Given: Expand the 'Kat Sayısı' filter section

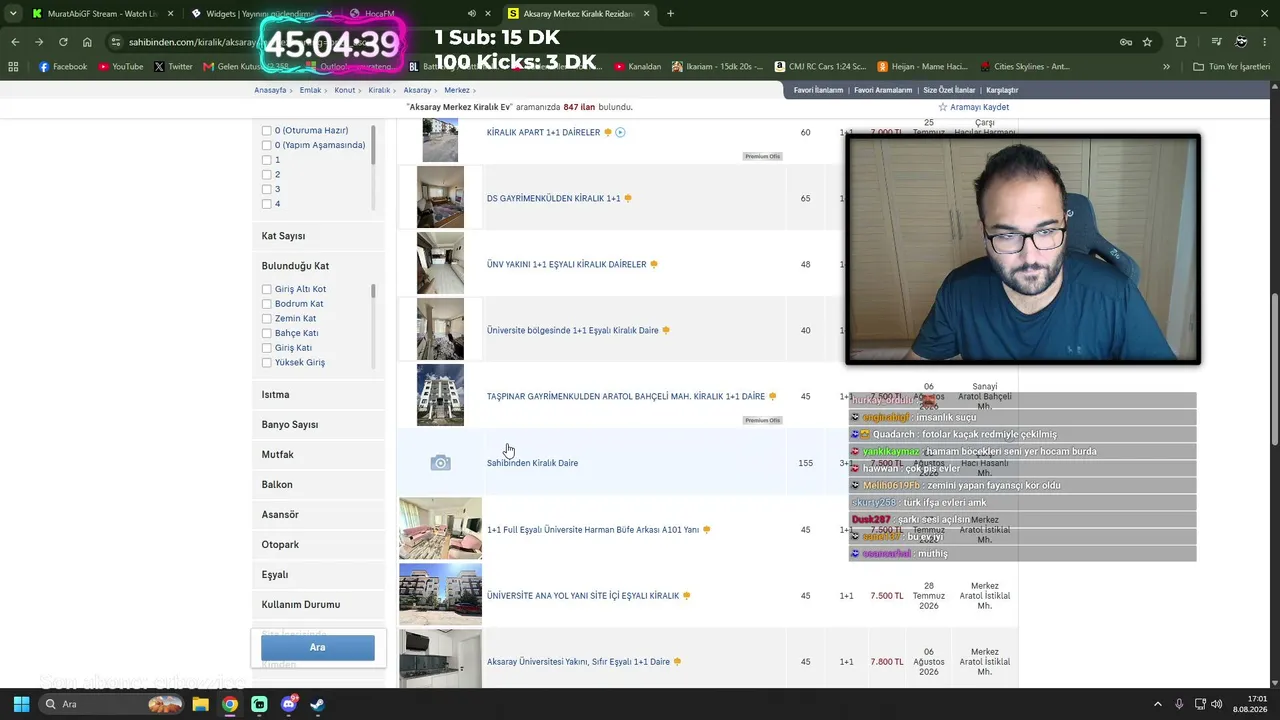Looking at the screenshot, I should click(318, 236).
